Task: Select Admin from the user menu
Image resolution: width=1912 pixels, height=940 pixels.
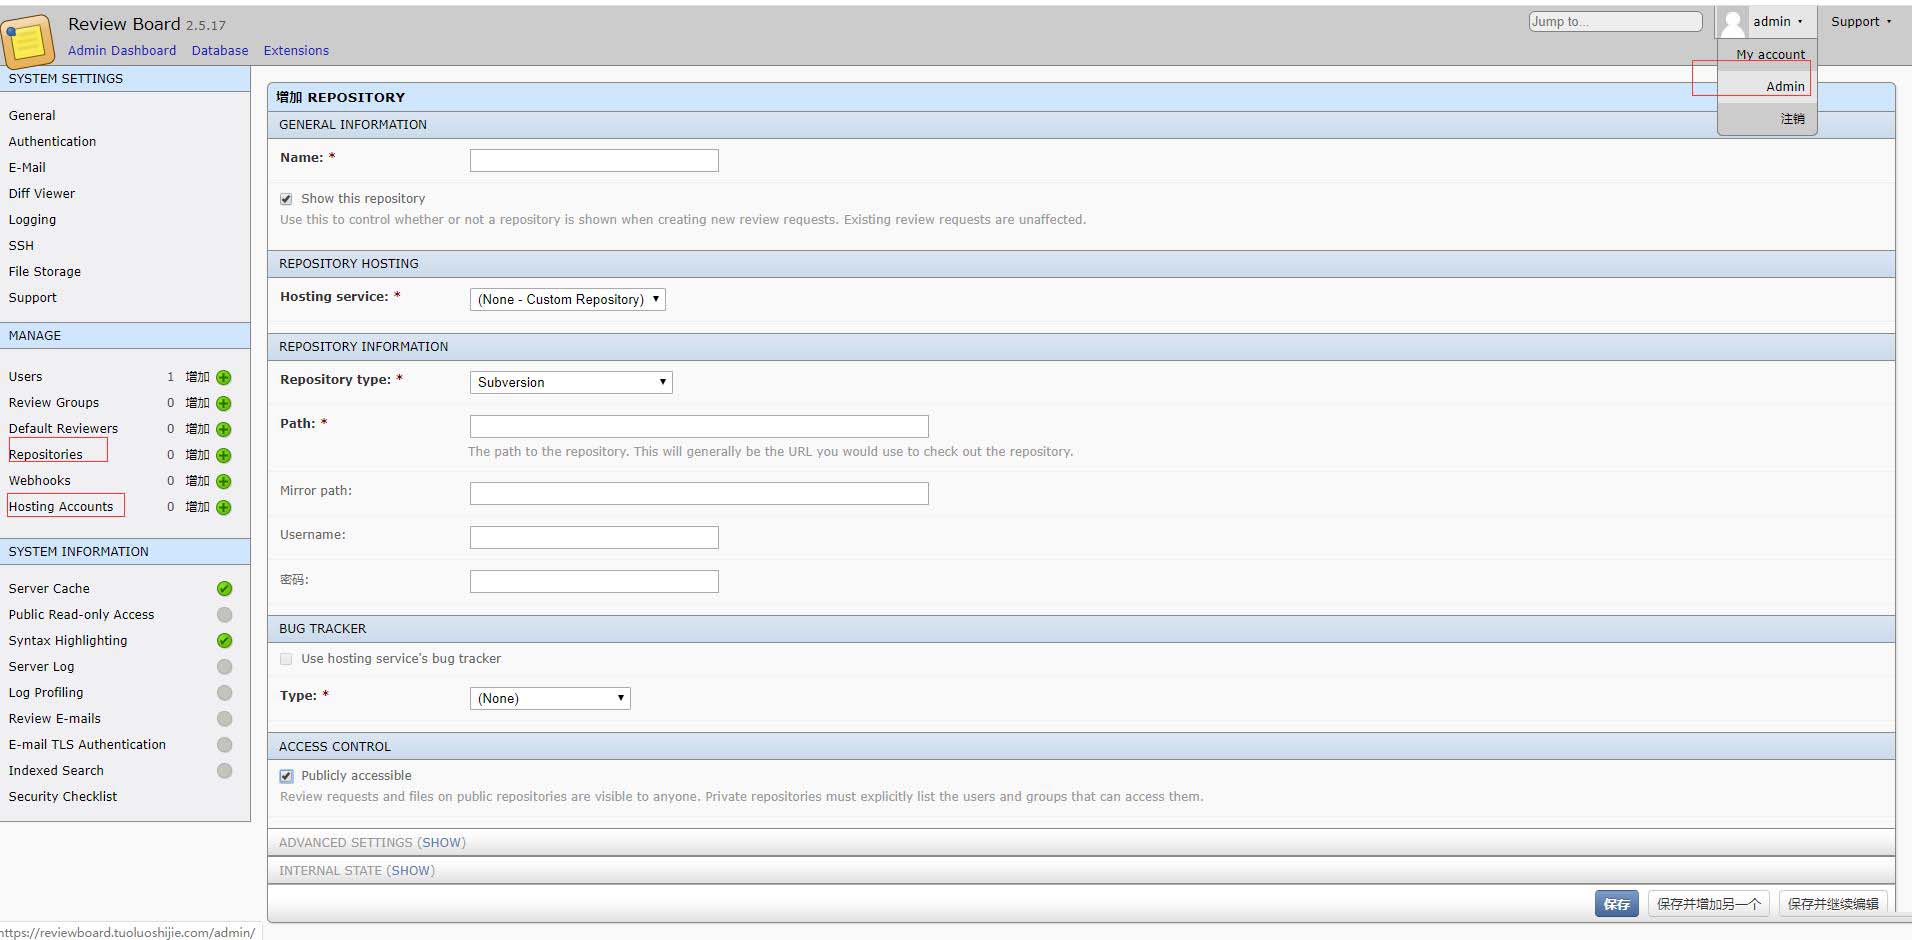Action: pos(1785,87)
